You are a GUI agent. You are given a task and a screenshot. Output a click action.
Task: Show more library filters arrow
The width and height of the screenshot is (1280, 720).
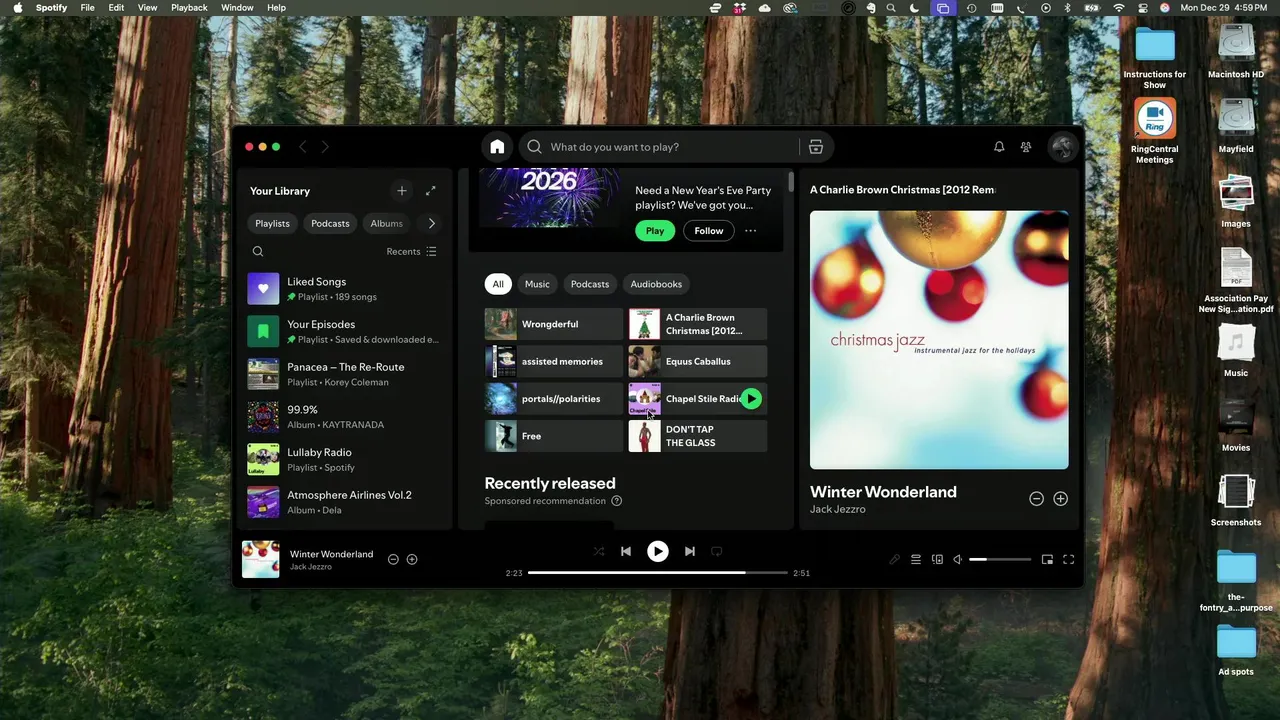coord(431,224)
